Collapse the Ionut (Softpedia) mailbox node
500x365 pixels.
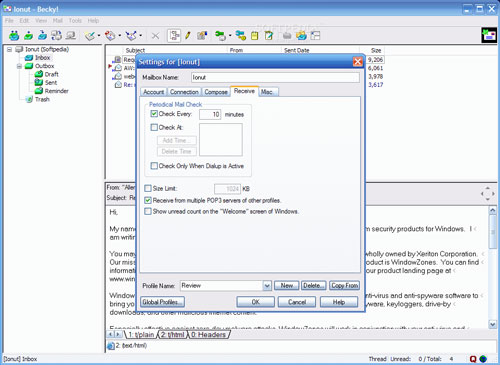[9, 49]
